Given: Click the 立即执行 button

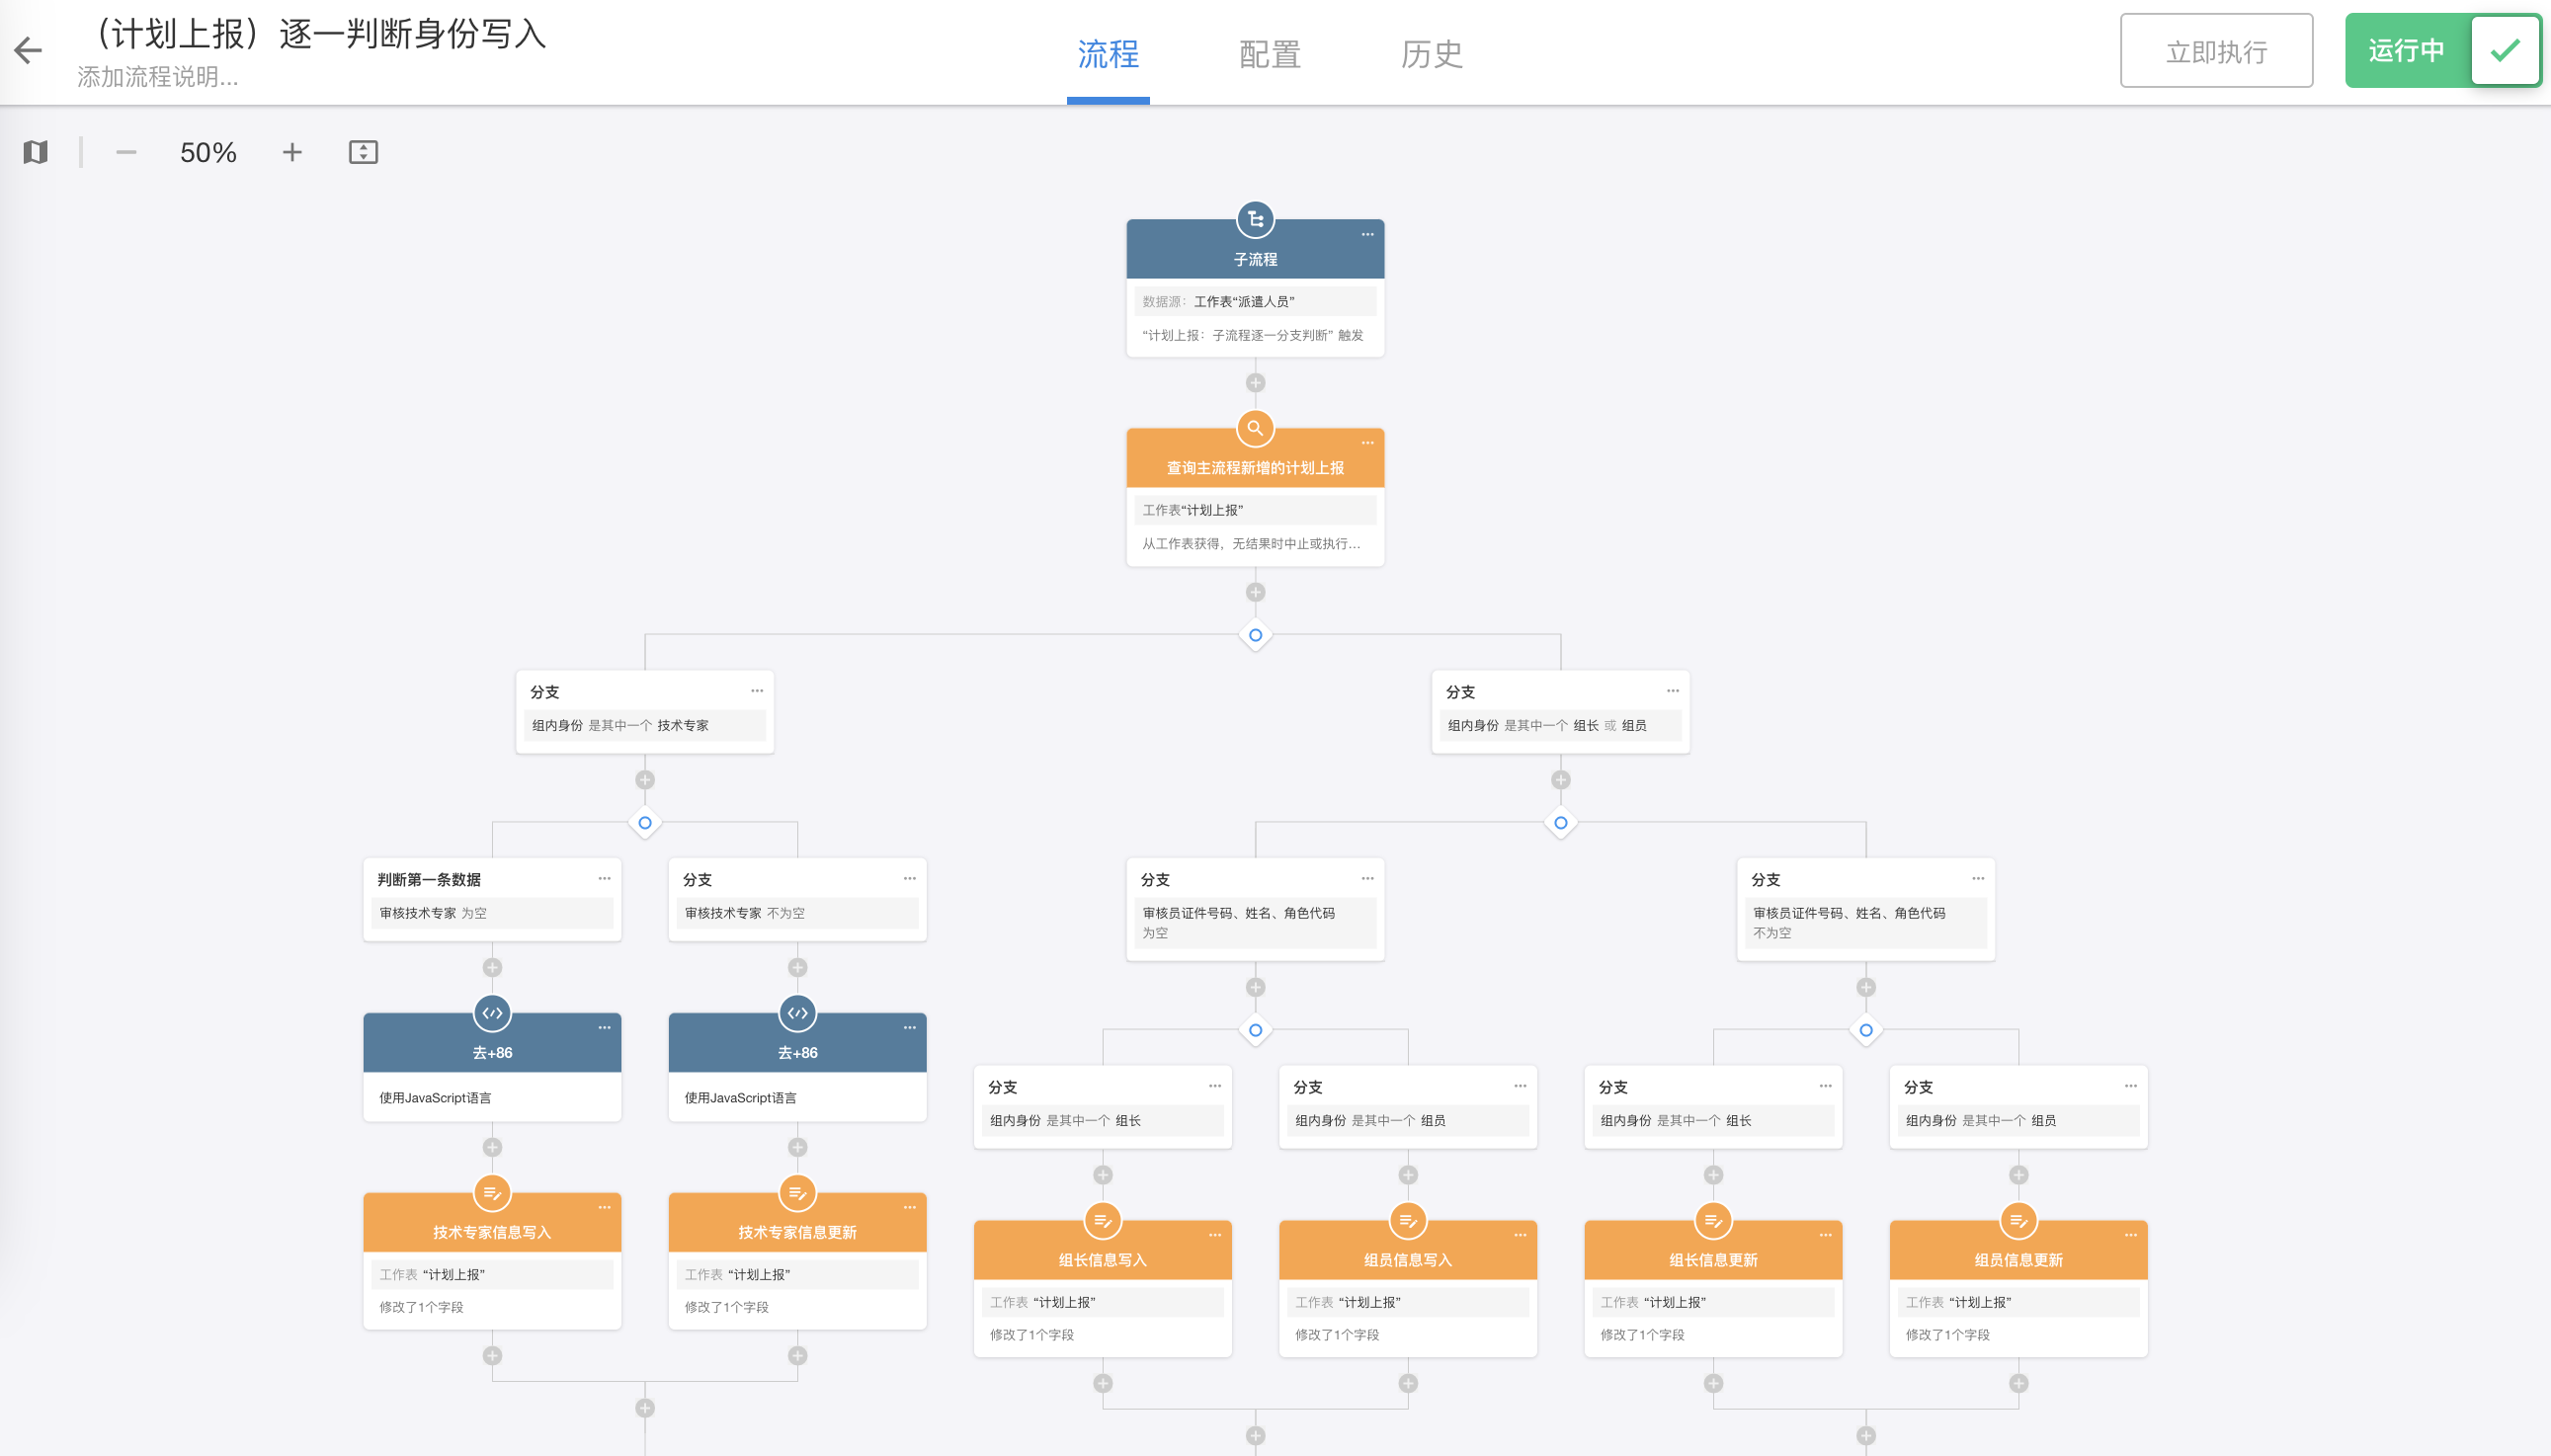Looking at the screenshot, I should 2215,51.
